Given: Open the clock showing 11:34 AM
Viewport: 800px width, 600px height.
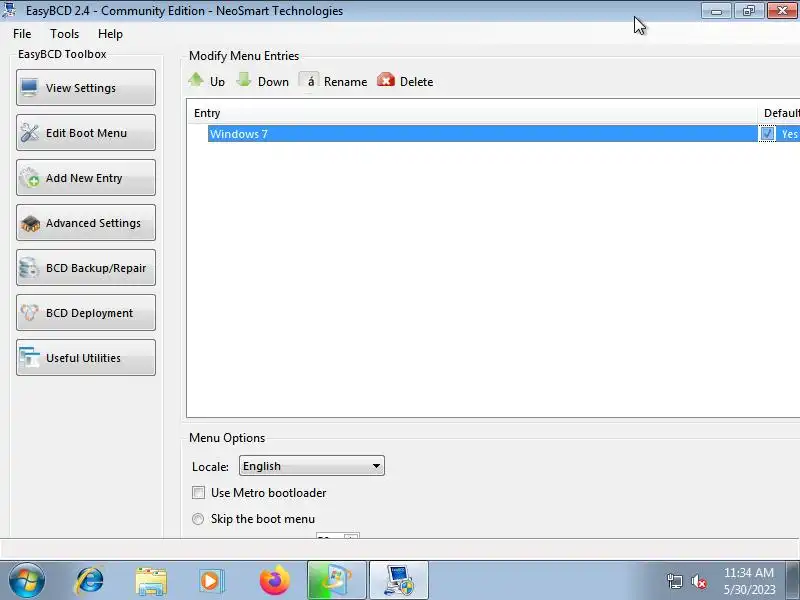Looking at the screenshot, I should click(749, 581).
